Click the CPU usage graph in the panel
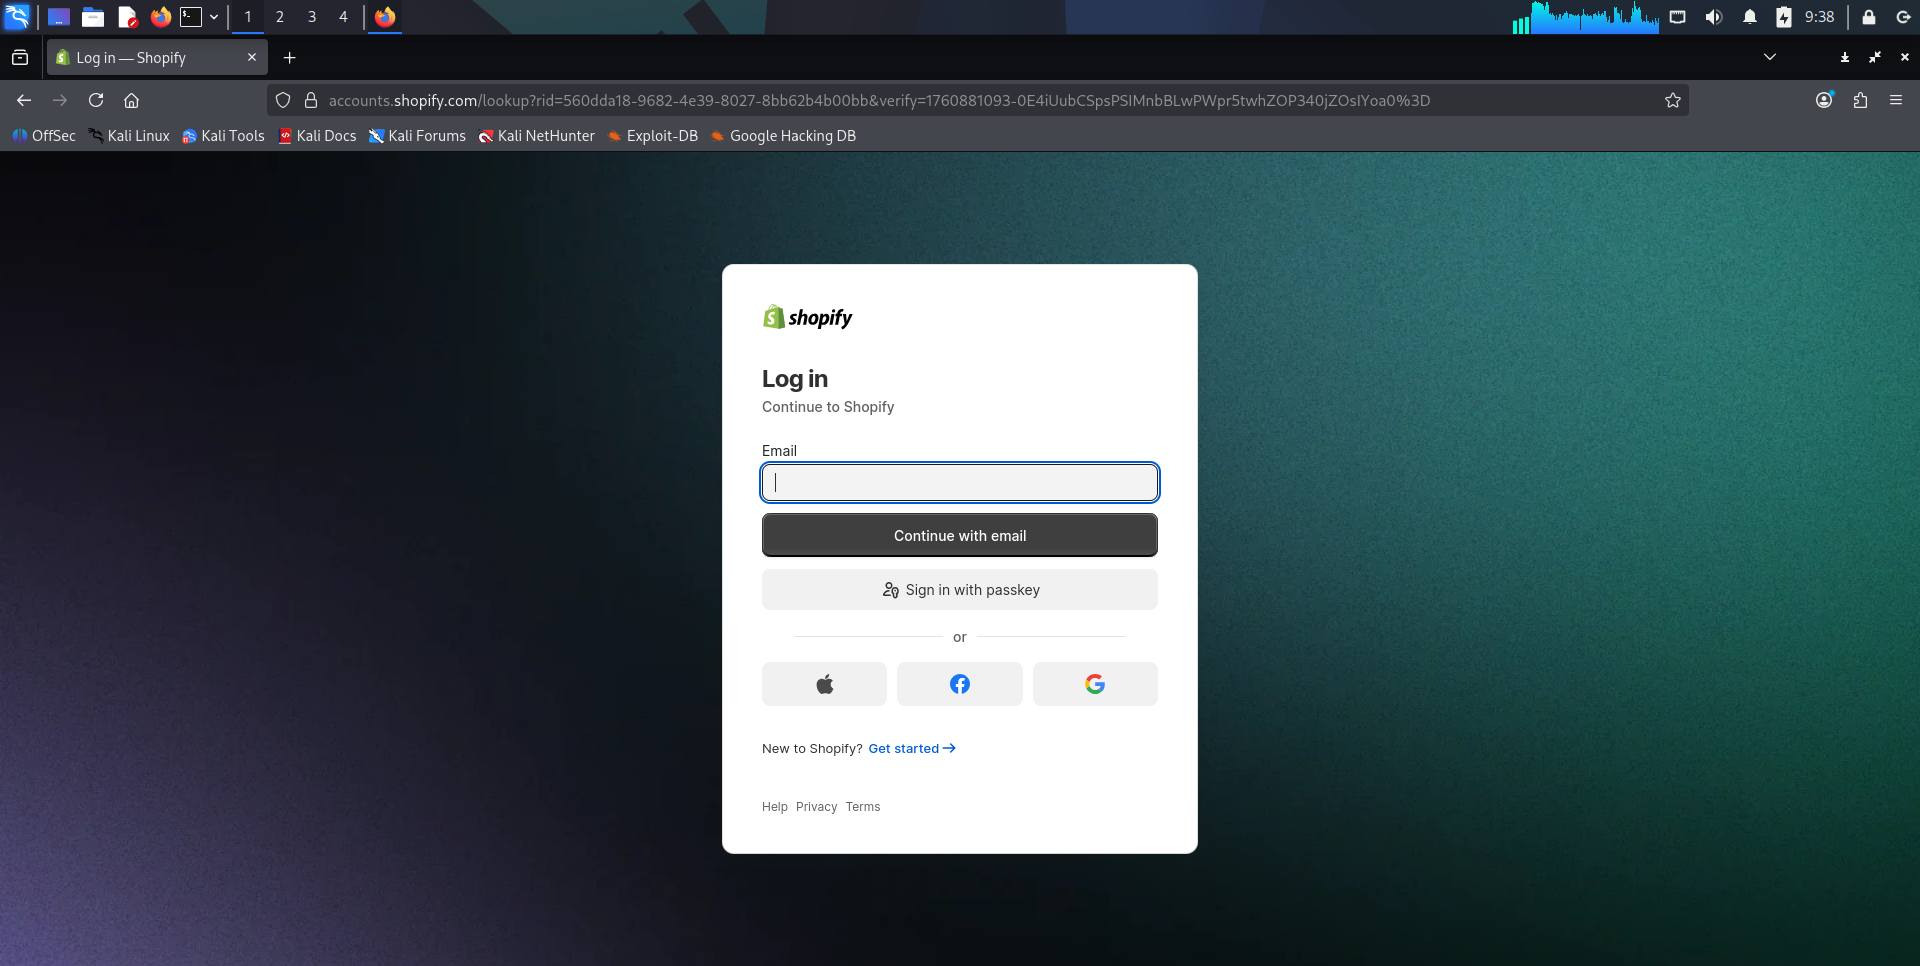Screen dimensions: 1920x966 point(1586,17)
